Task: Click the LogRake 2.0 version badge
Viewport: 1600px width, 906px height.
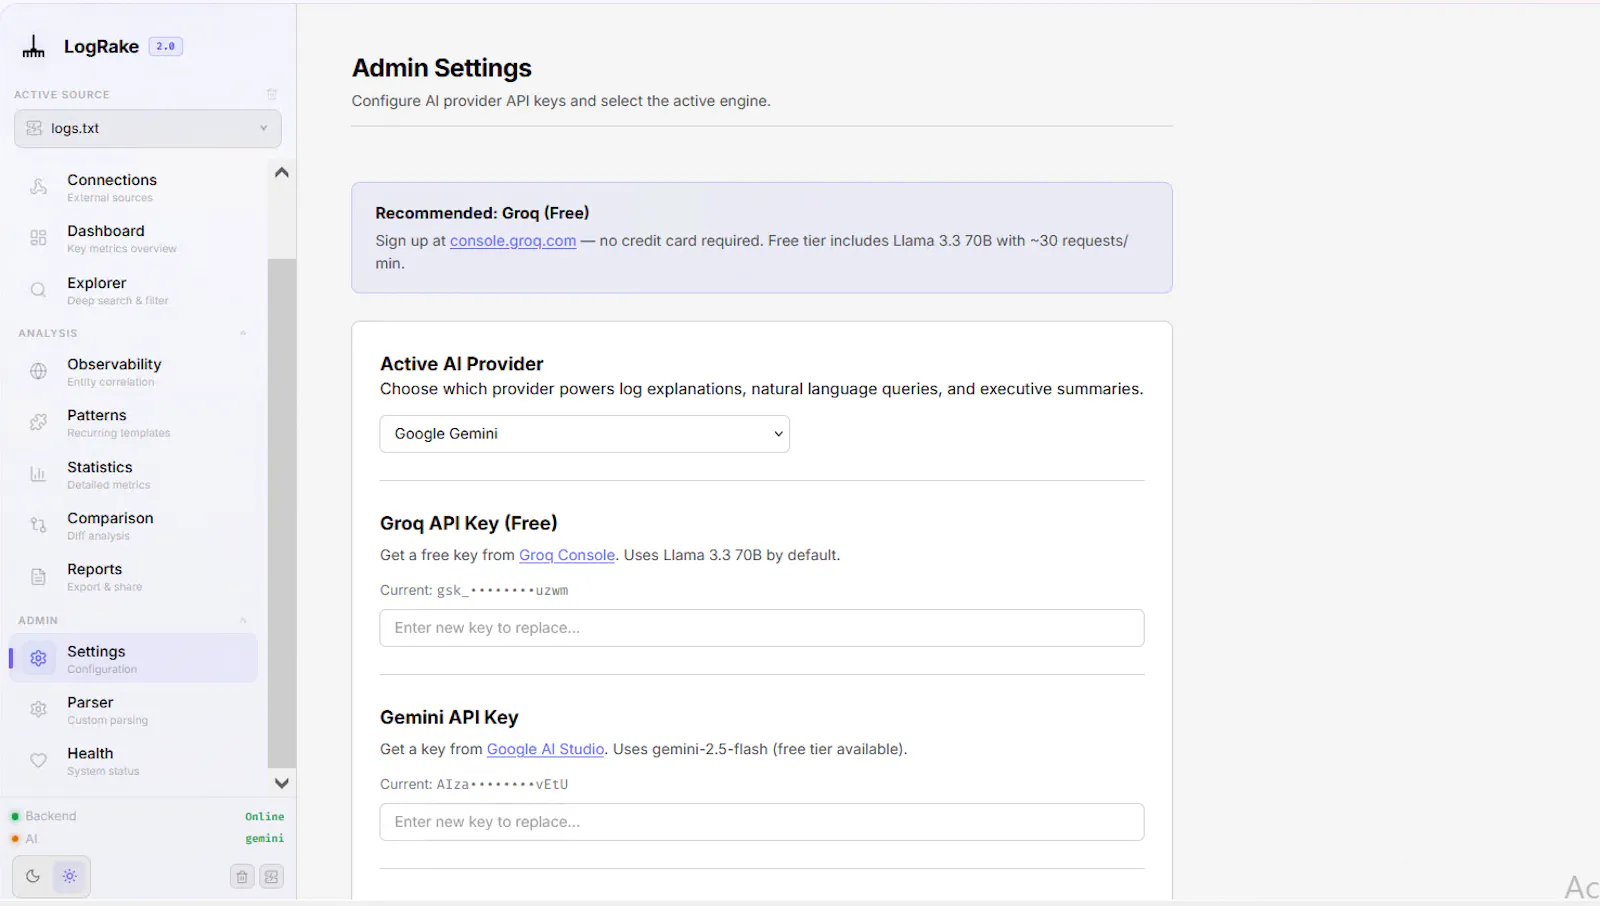Action: [166, 46]
